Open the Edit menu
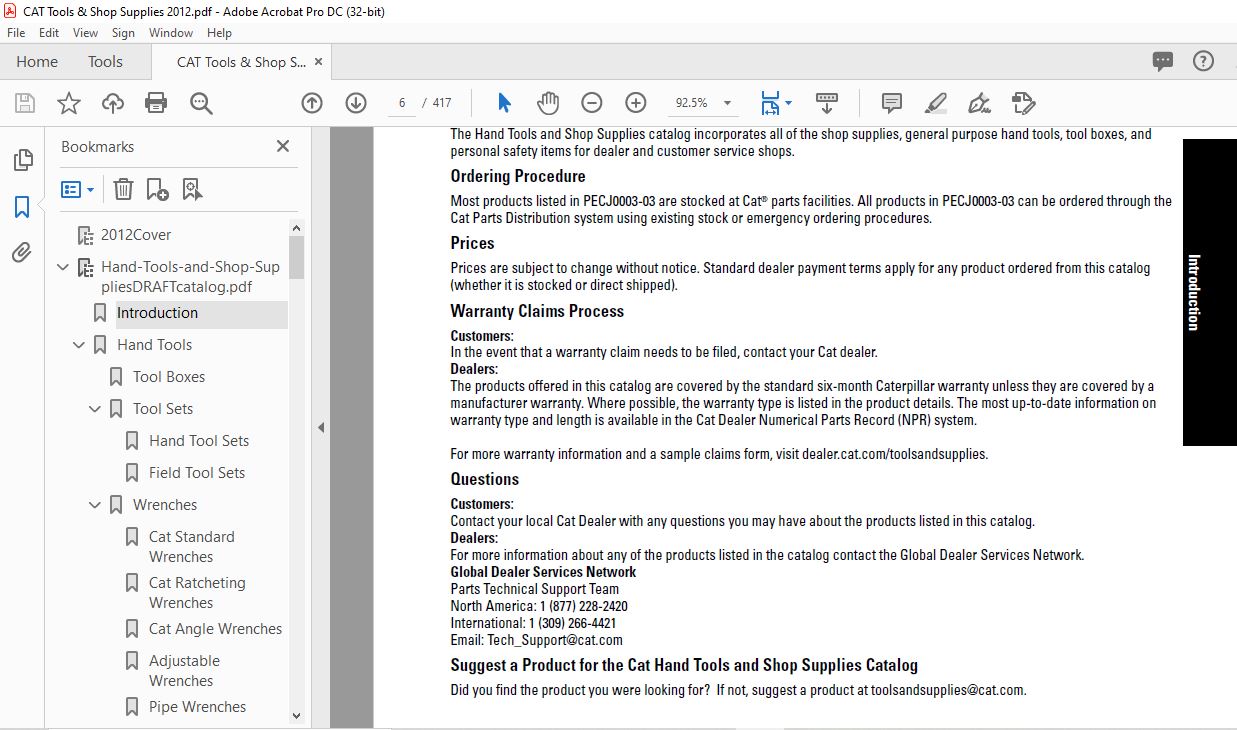Viewport: 1237px width, 730px height. (49, 33)
